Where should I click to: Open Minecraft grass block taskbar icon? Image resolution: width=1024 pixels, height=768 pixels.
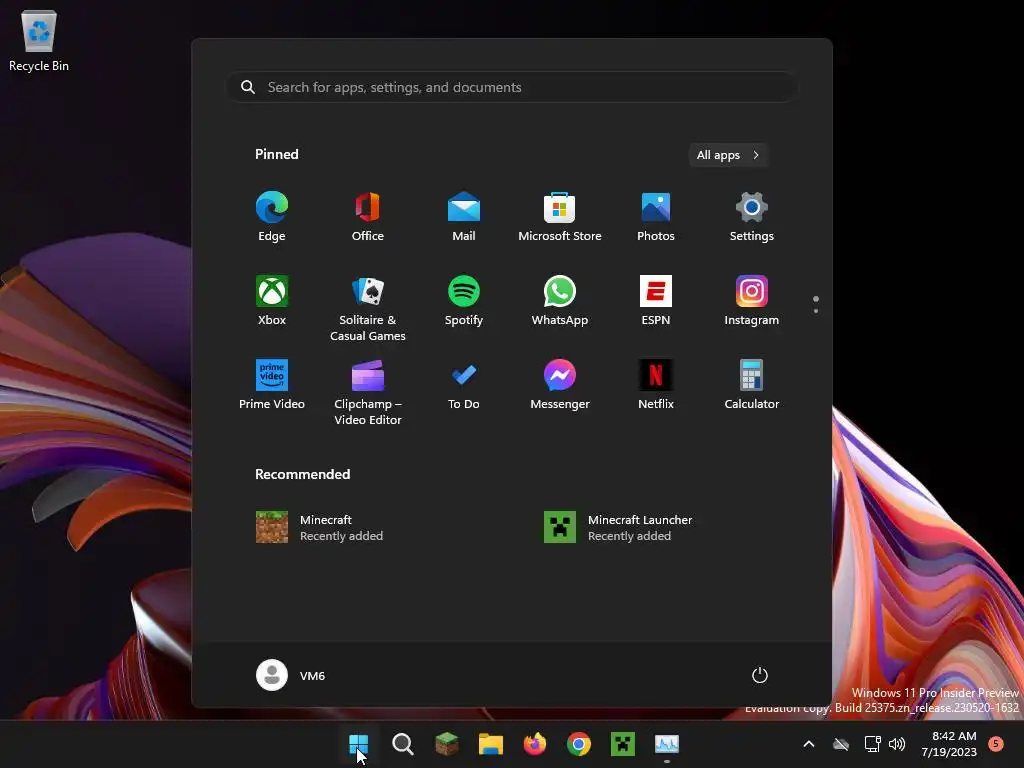(x=447, y=744)
